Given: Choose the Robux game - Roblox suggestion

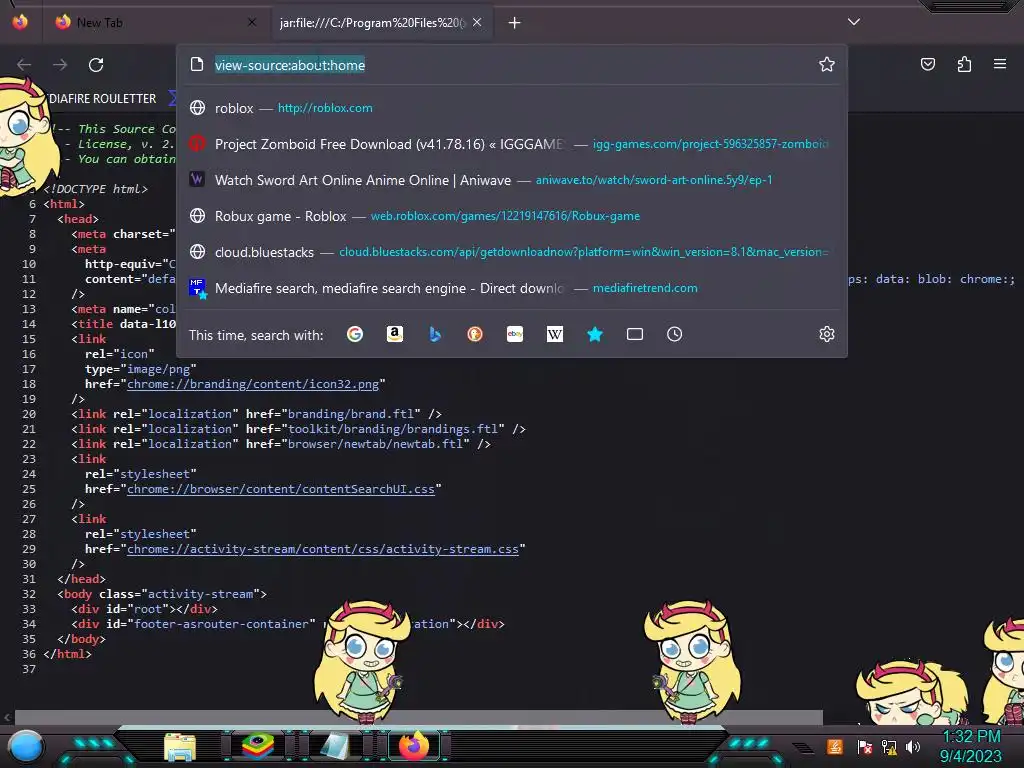Looking at the screenshot, I should (512, 216).
